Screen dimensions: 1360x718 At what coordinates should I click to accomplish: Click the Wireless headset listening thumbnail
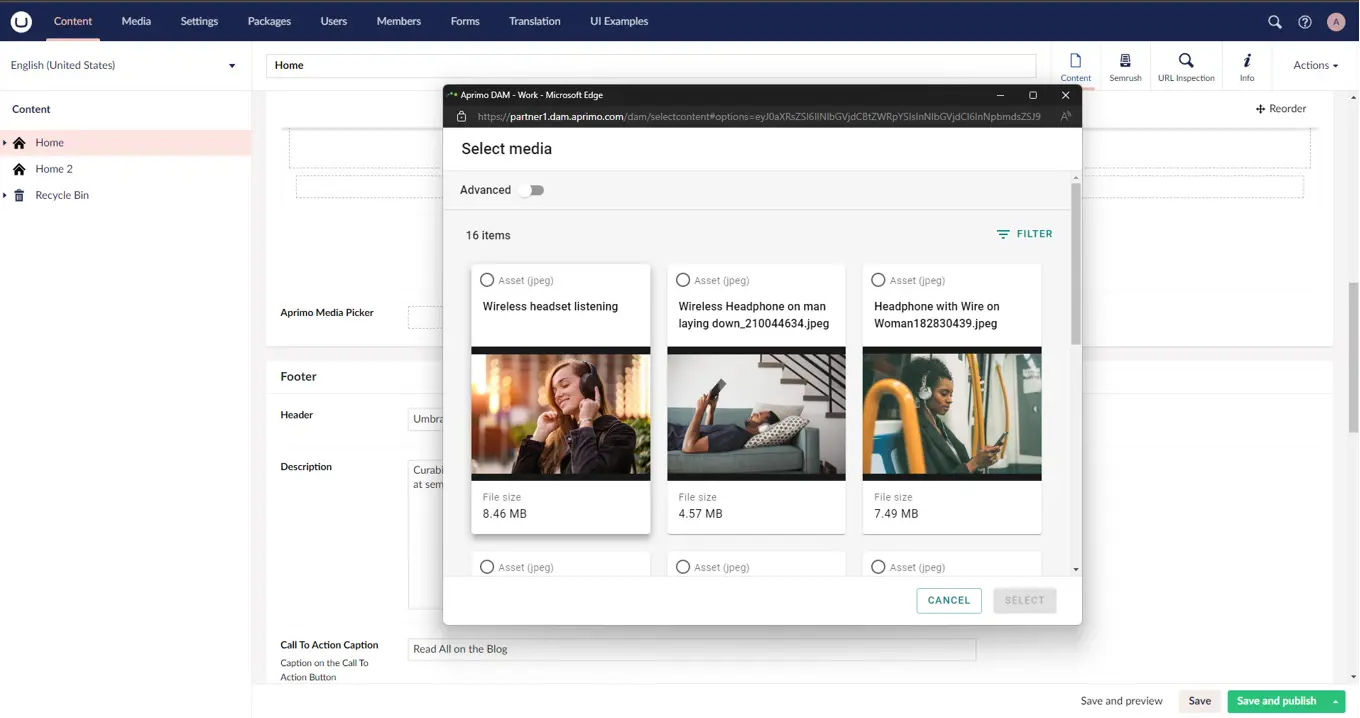560,414
